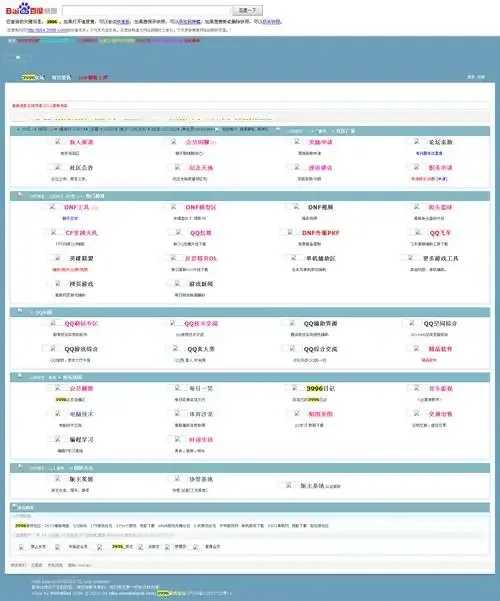This screenshot has width=500, height=601.
Task: Collapse the section containing 版主发展 forums
Action: (20, 467)
